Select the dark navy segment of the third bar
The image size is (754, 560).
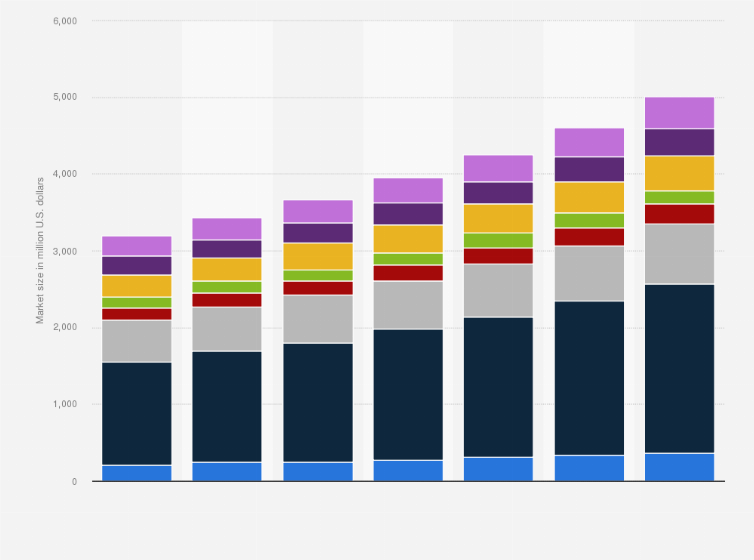pos(318,402)
